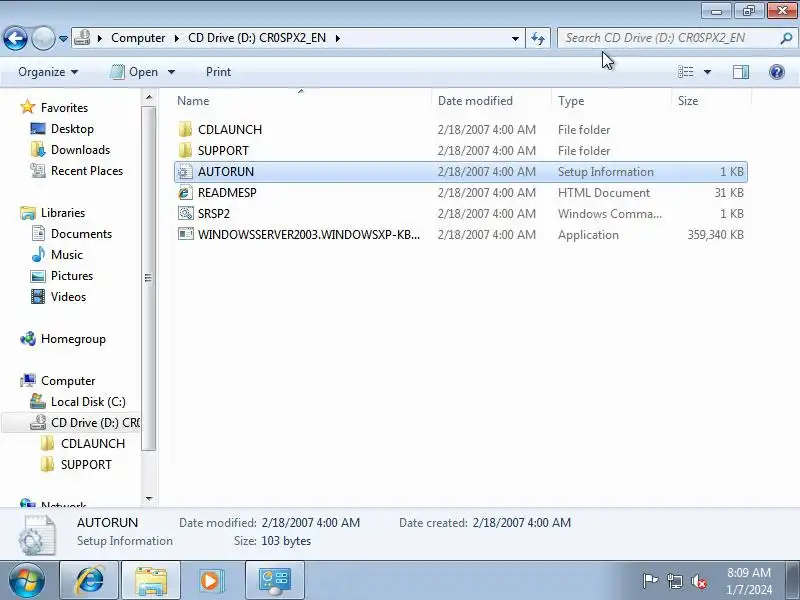Screen dimensions: 800x600
Task: Select Computer in the address breadcrumb
Action: 138,38
